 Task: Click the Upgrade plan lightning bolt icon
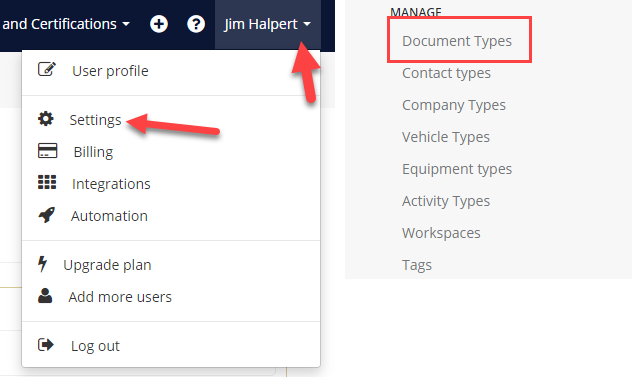pyautogui.click(x=42, y=264)
